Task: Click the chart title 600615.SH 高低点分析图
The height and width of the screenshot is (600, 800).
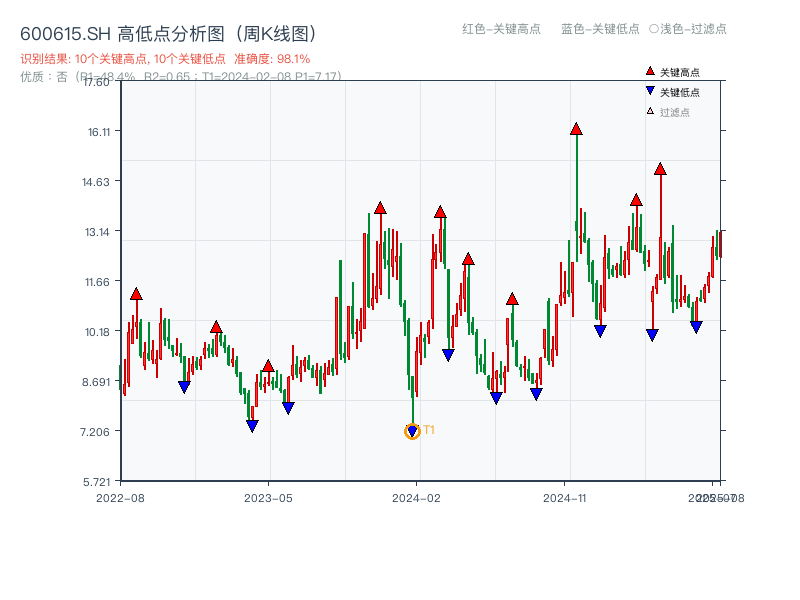Action: coord(167,32)
